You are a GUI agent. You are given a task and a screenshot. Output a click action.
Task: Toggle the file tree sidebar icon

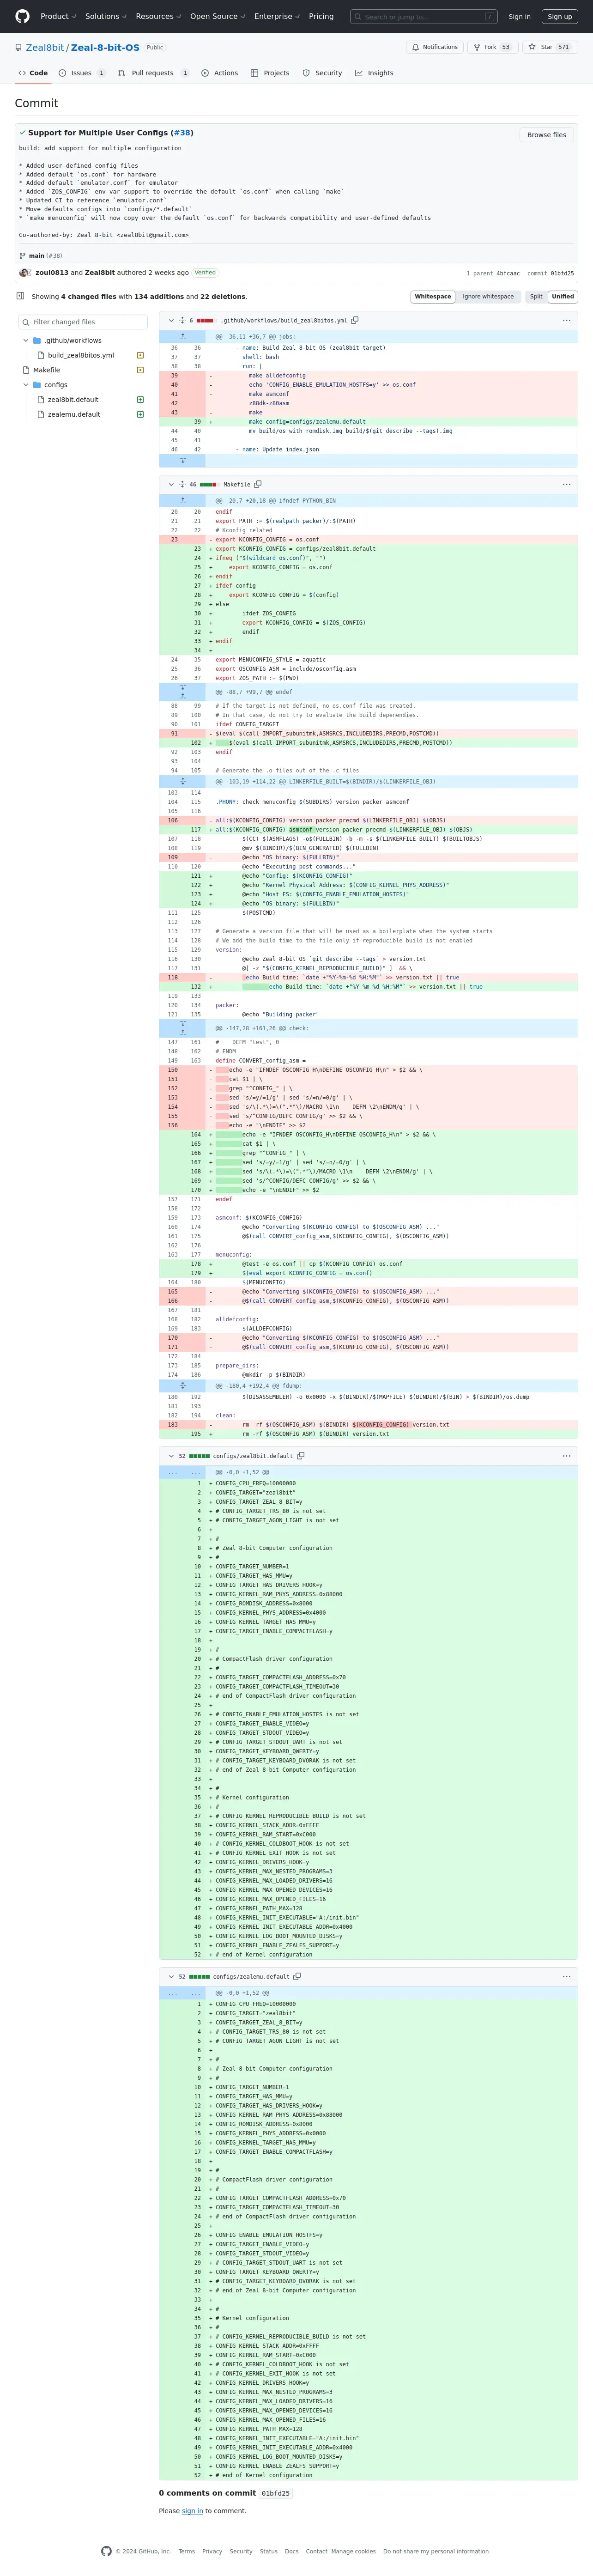coord(20,296)
